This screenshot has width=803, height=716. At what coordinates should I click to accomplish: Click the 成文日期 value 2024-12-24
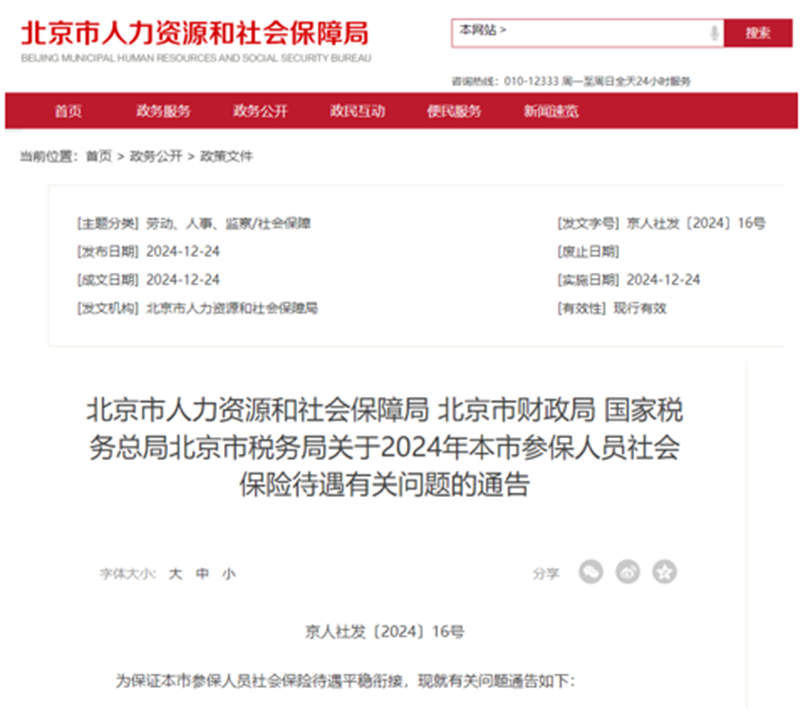tap(183, 280)
